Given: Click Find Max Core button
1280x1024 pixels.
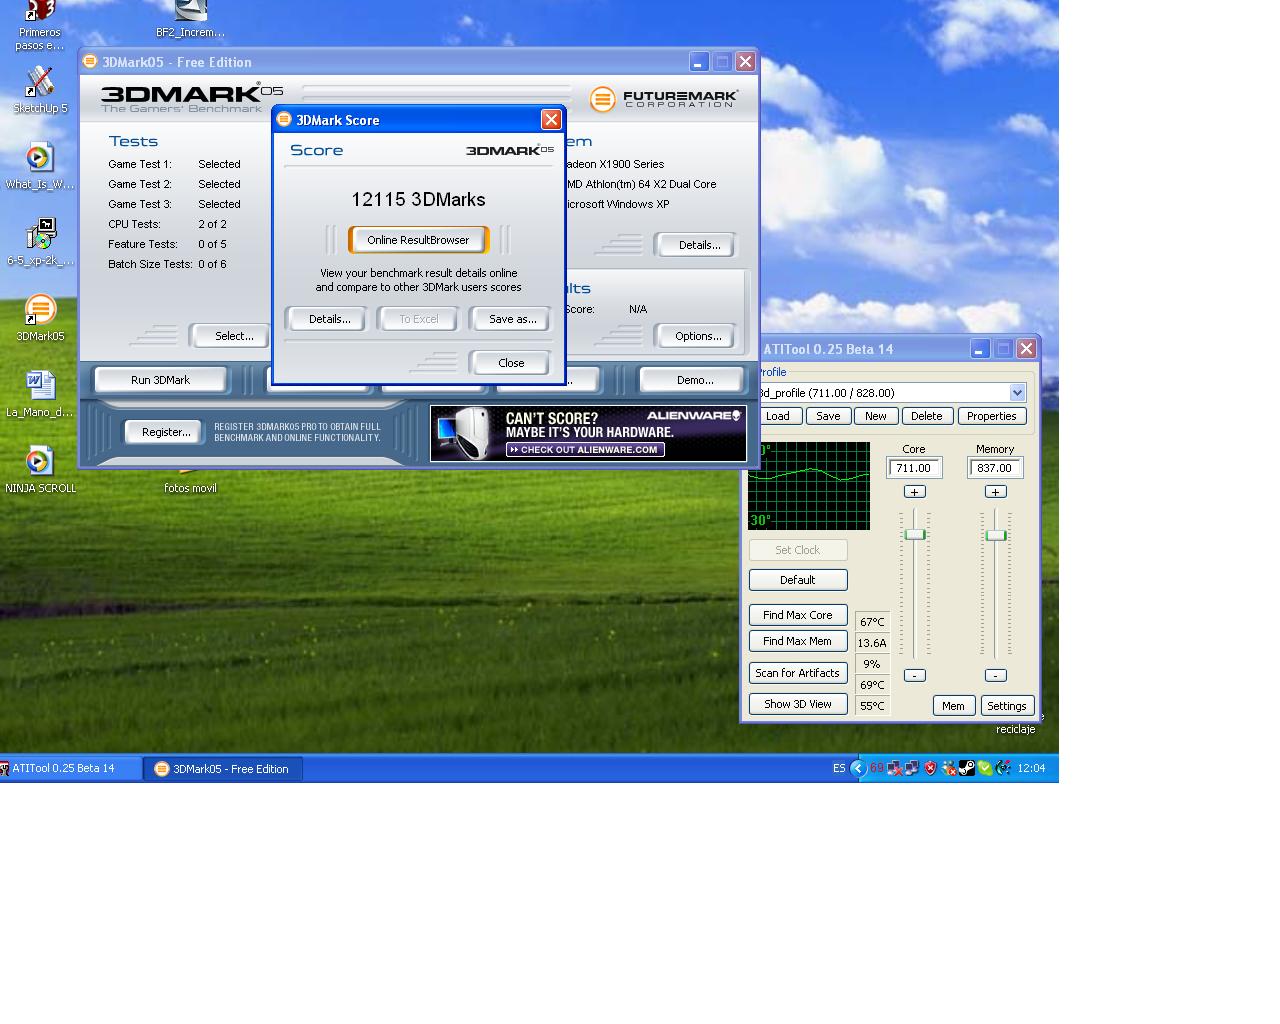Looking at the screenshot, I should pos(797,615).
